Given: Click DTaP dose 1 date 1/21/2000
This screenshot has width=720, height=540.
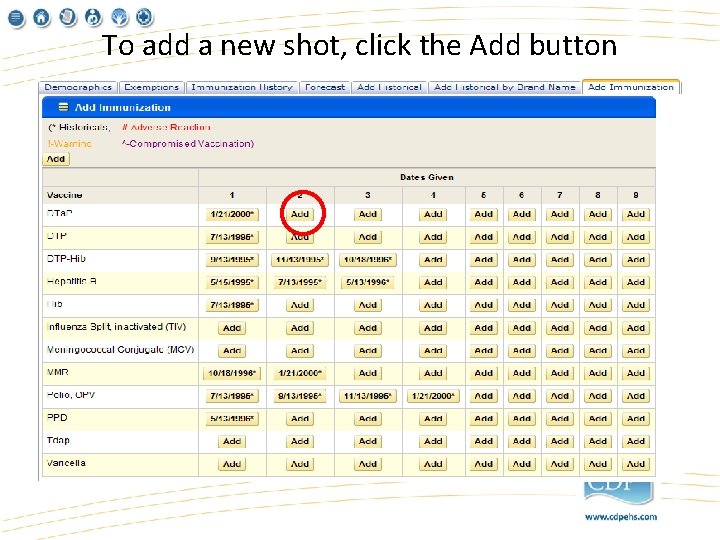Looking at the screenshot, I should (232, 214).
